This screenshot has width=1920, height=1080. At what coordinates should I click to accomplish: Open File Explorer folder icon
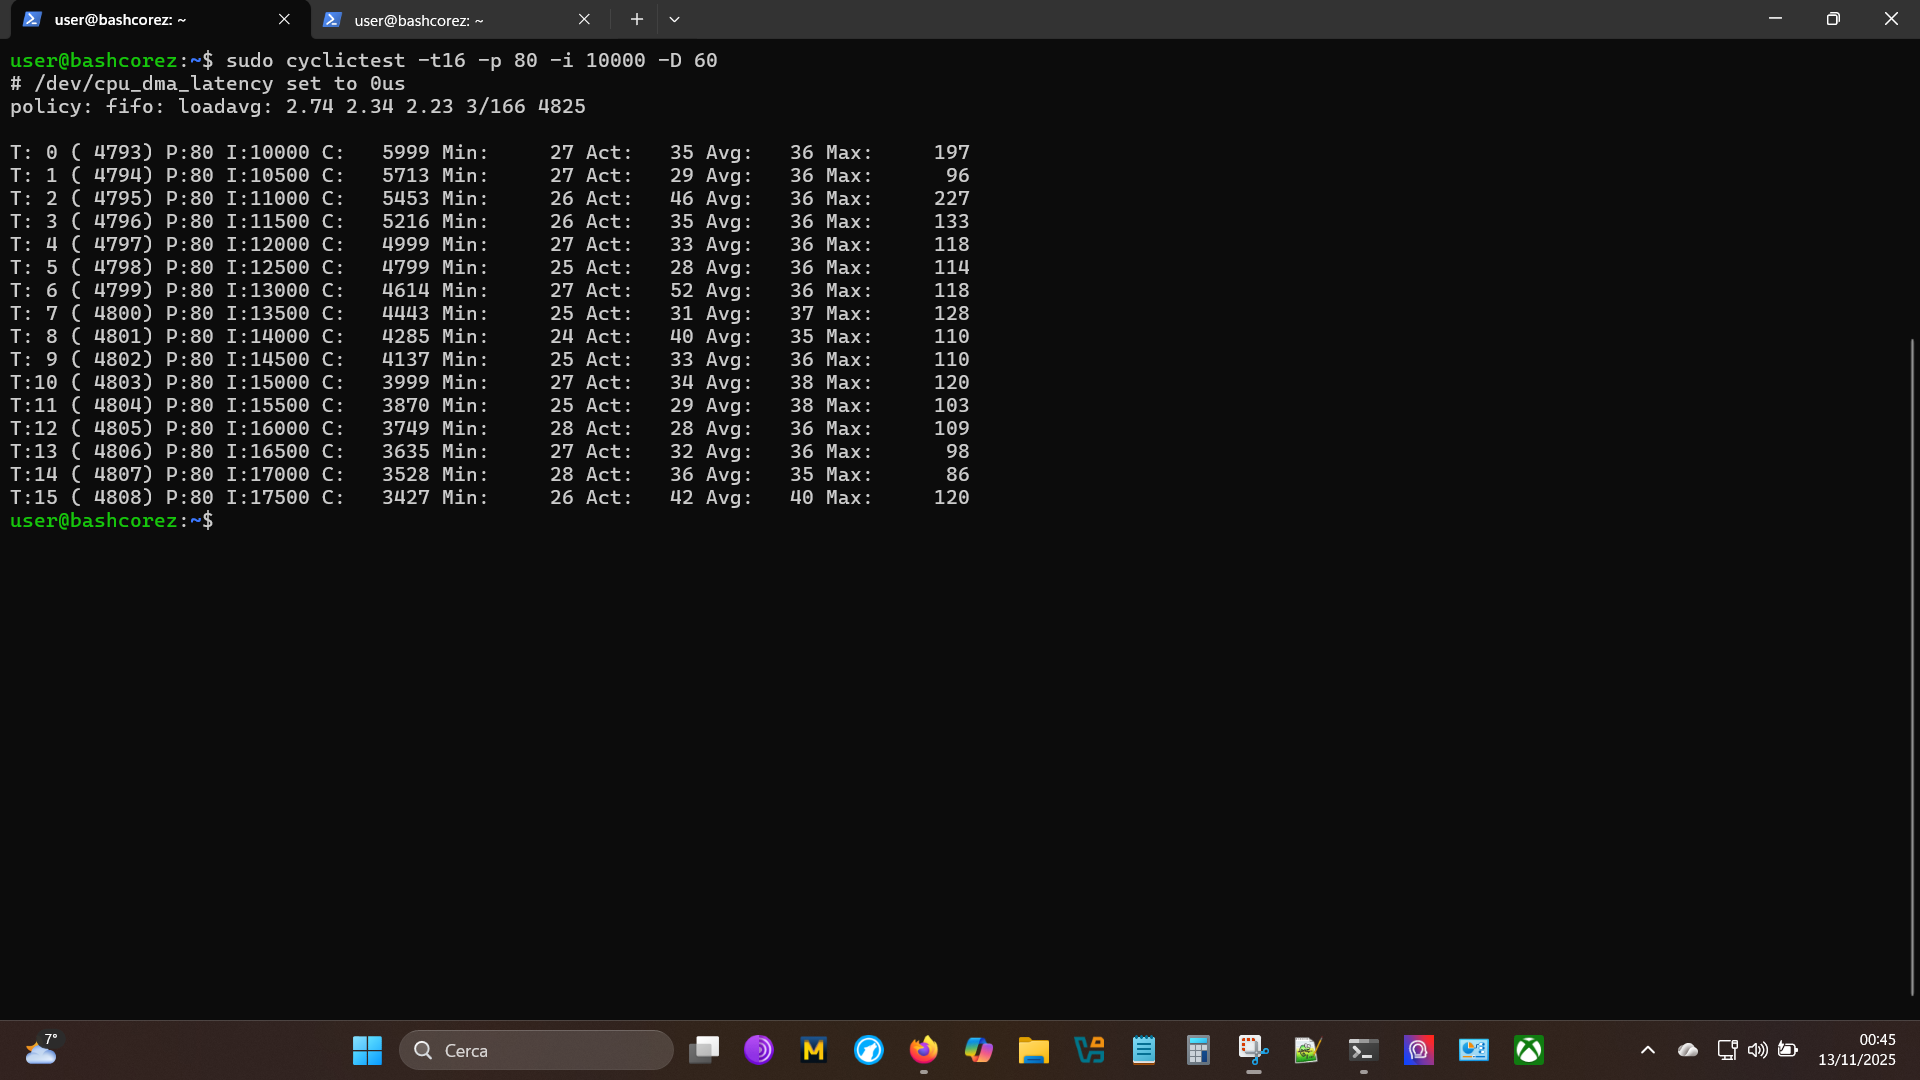tap(1033, 1050)
